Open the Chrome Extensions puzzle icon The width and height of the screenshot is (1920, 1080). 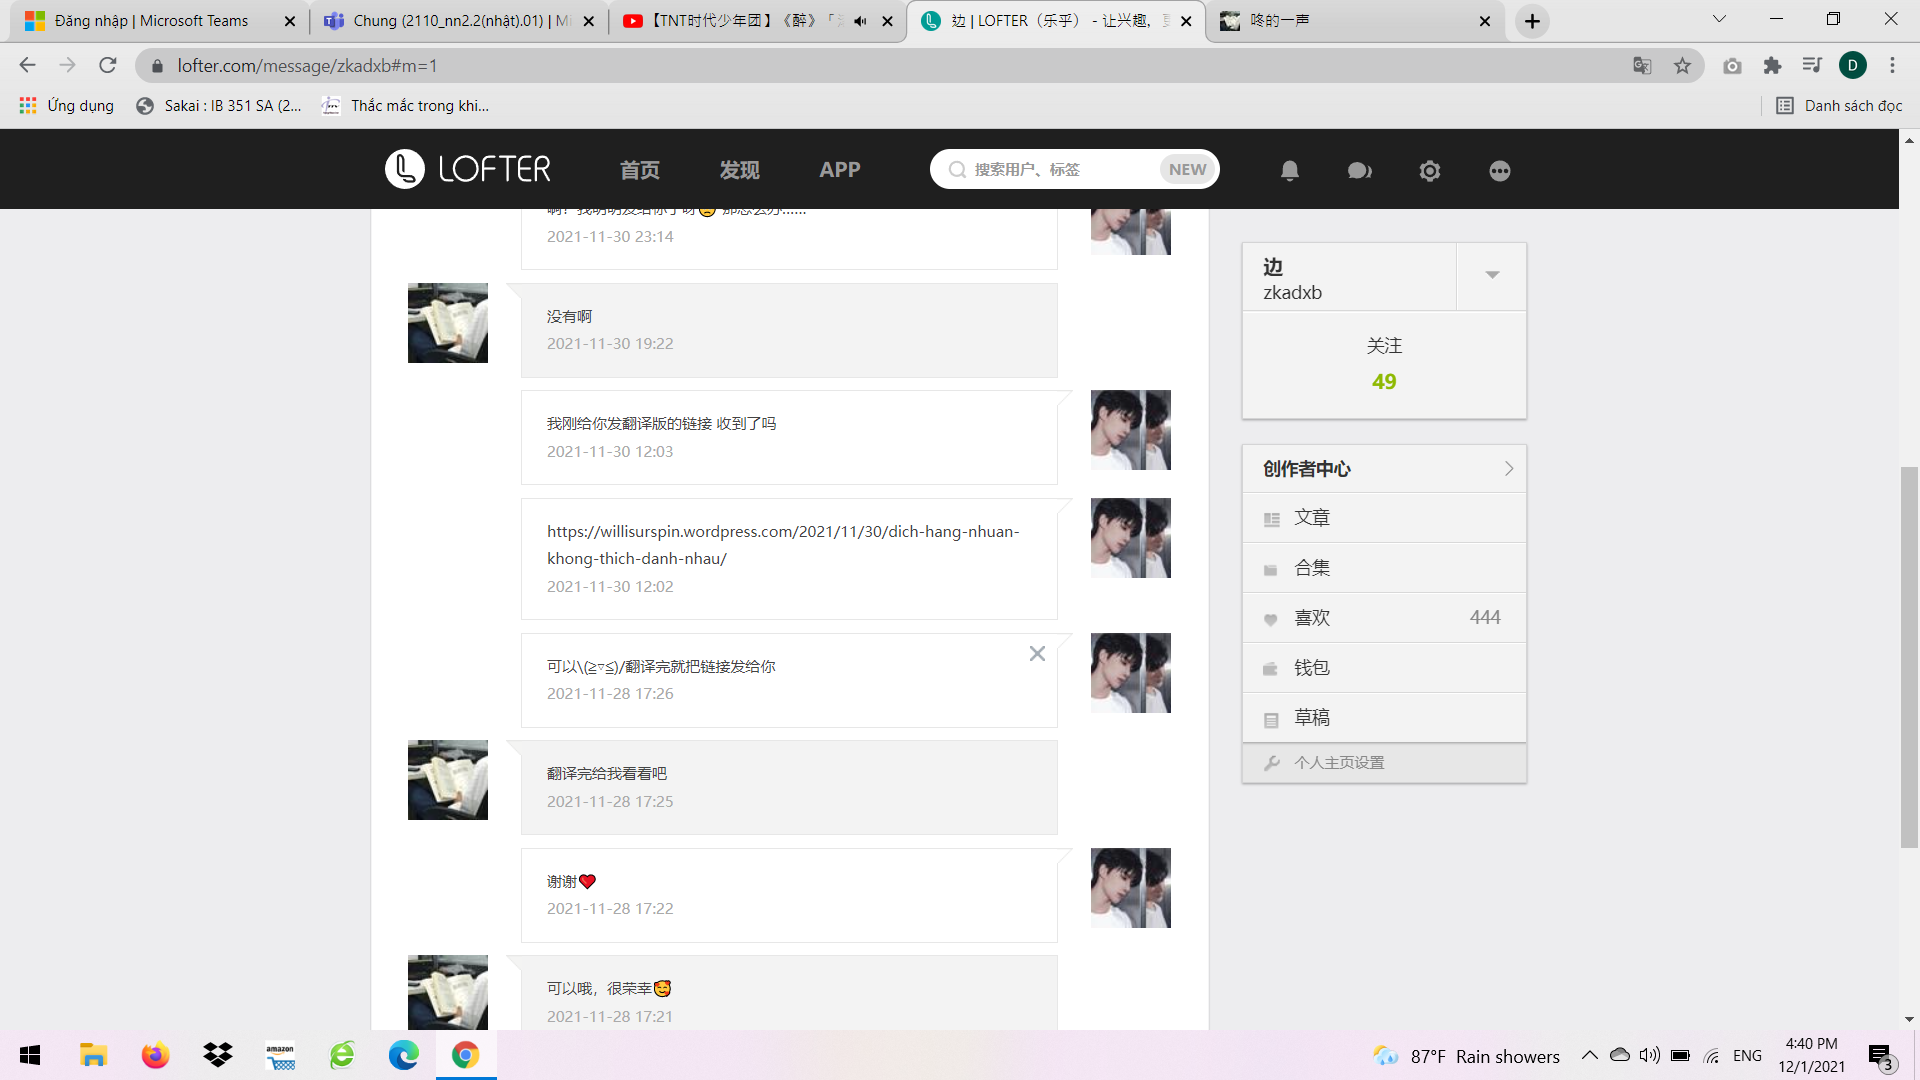pyautogui.click(x=1772, y=66)
